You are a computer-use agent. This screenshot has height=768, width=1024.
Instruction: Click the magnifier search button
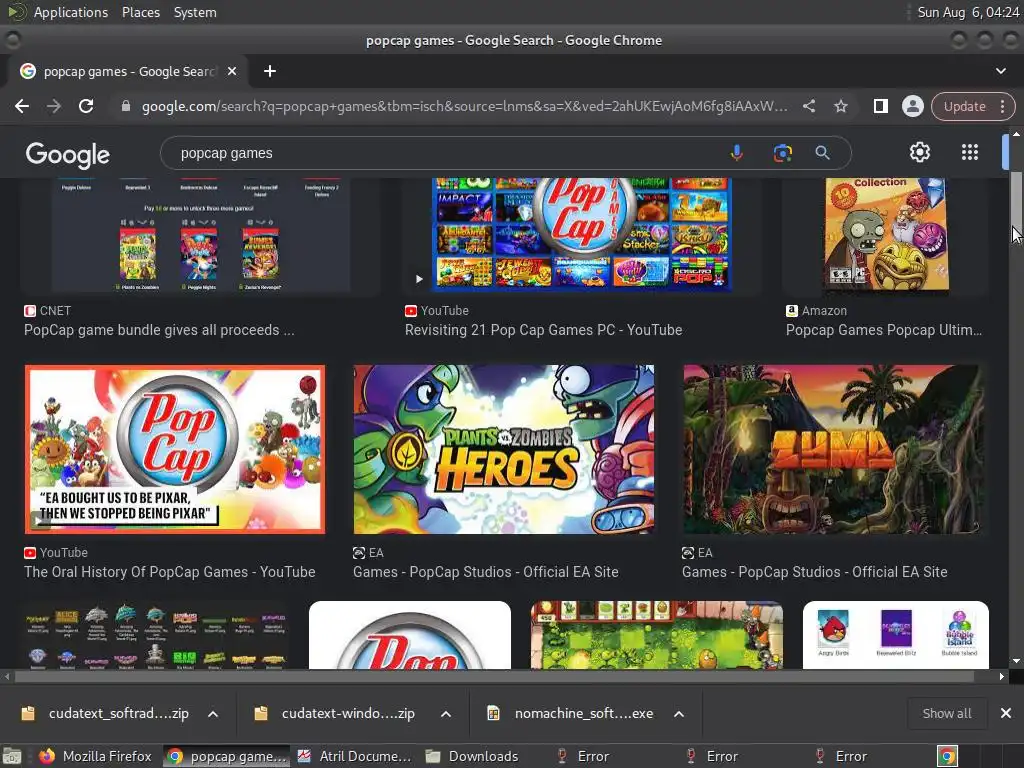pyautogui.click(x=822, y=153)
